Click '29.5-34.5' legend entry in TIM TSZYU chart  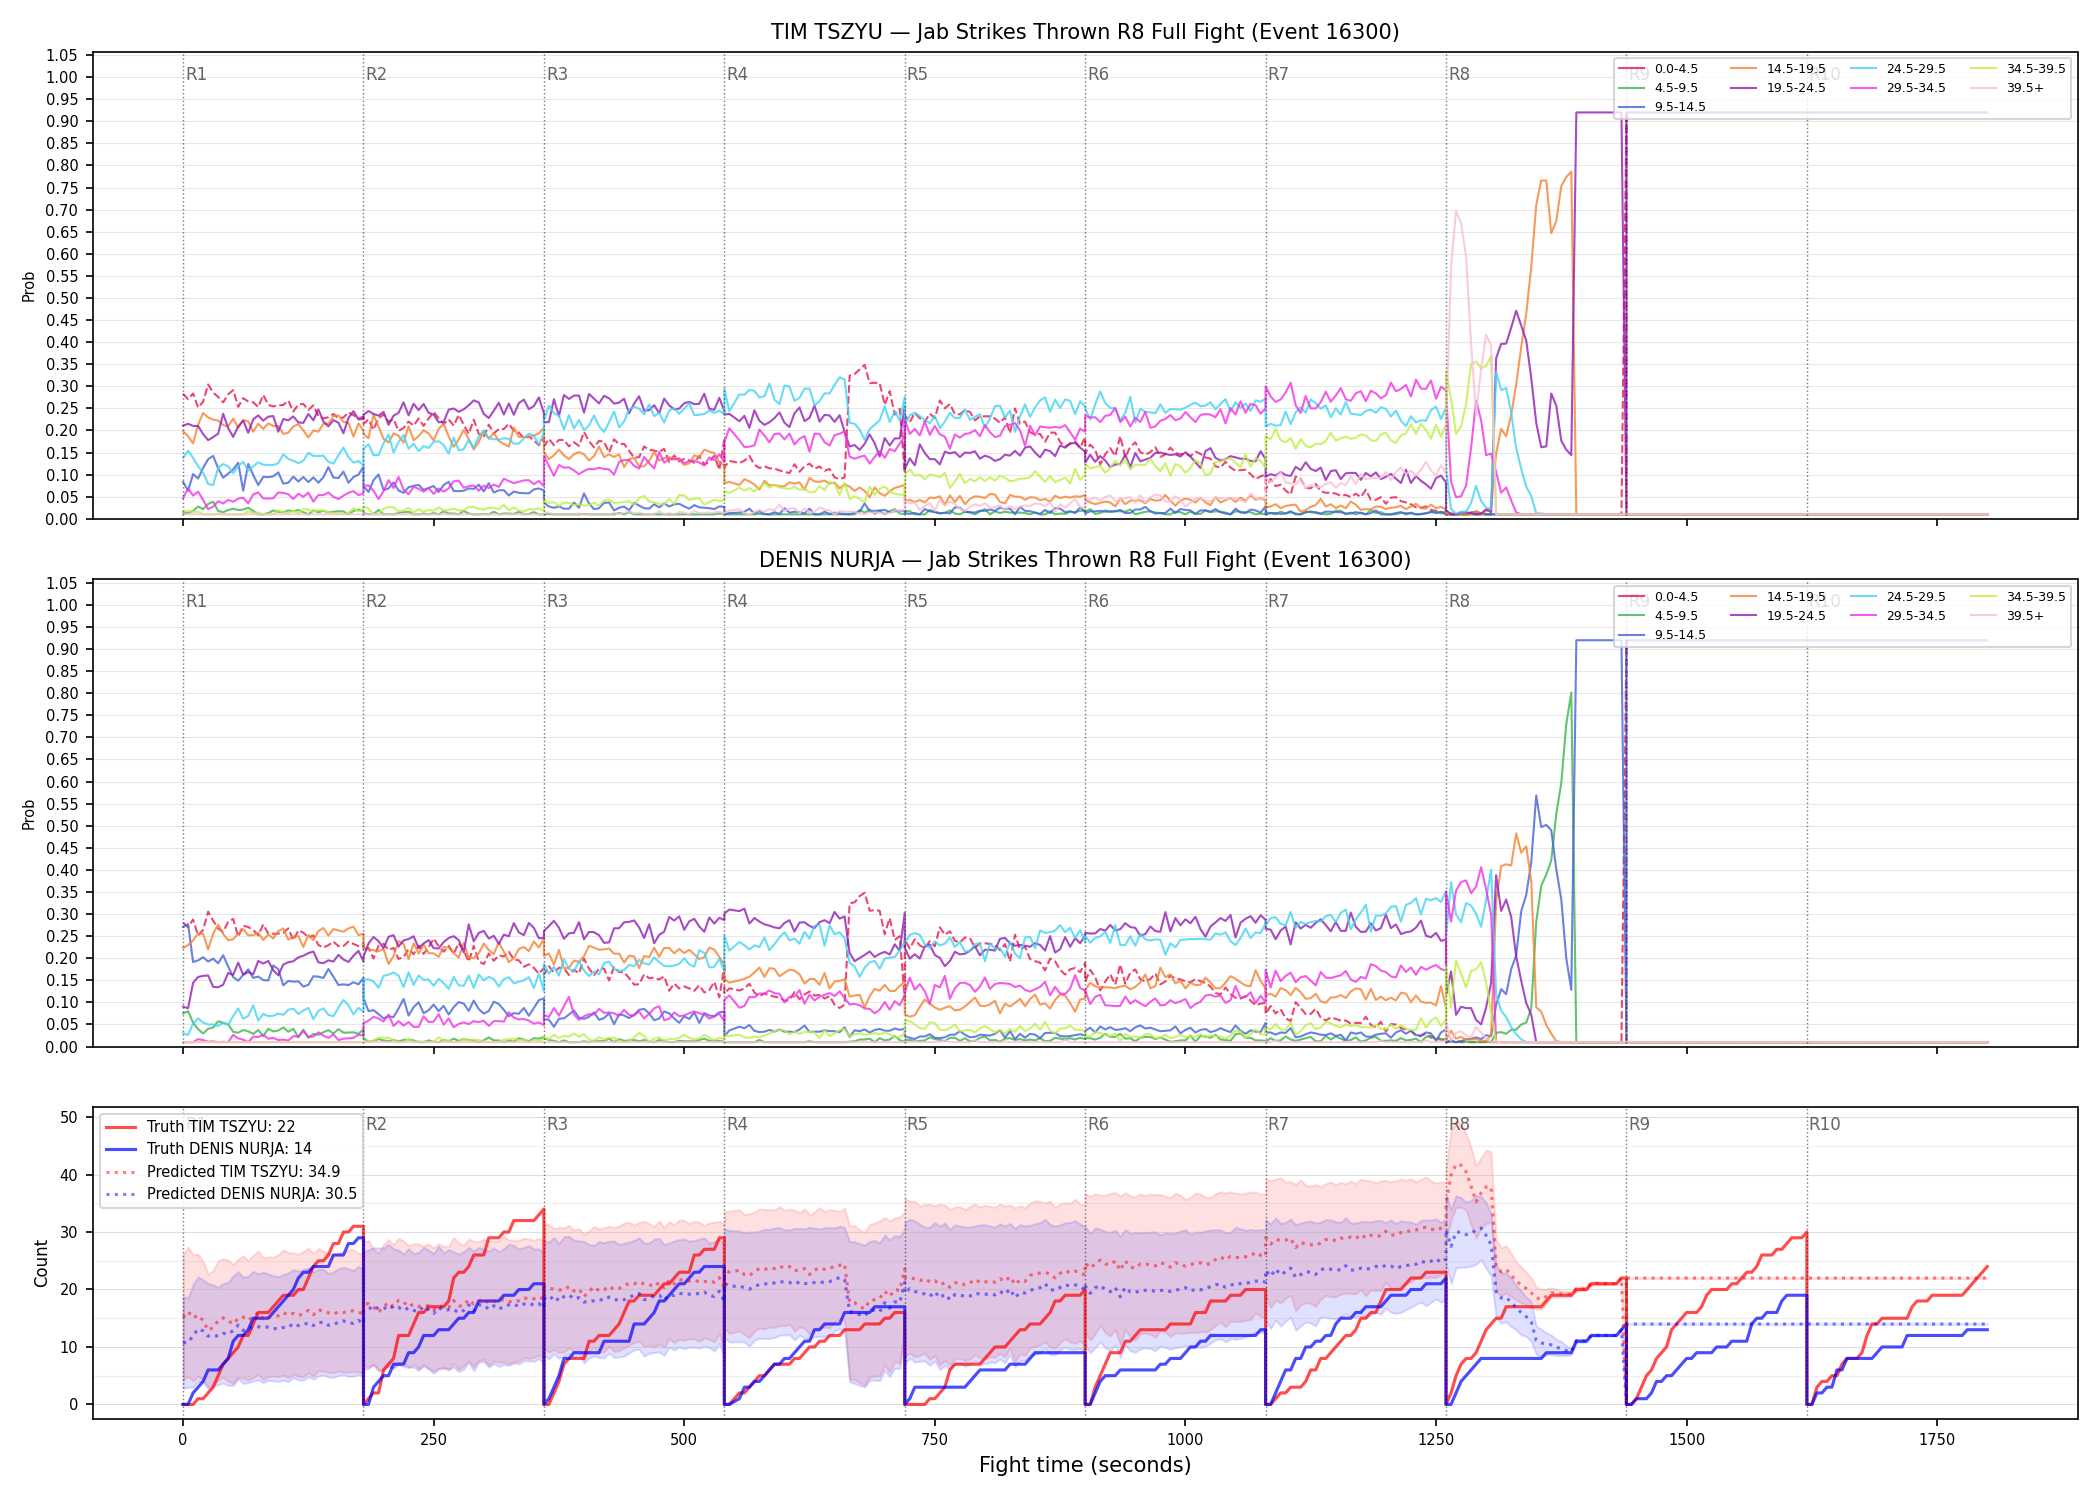[x=1898, y=88]
